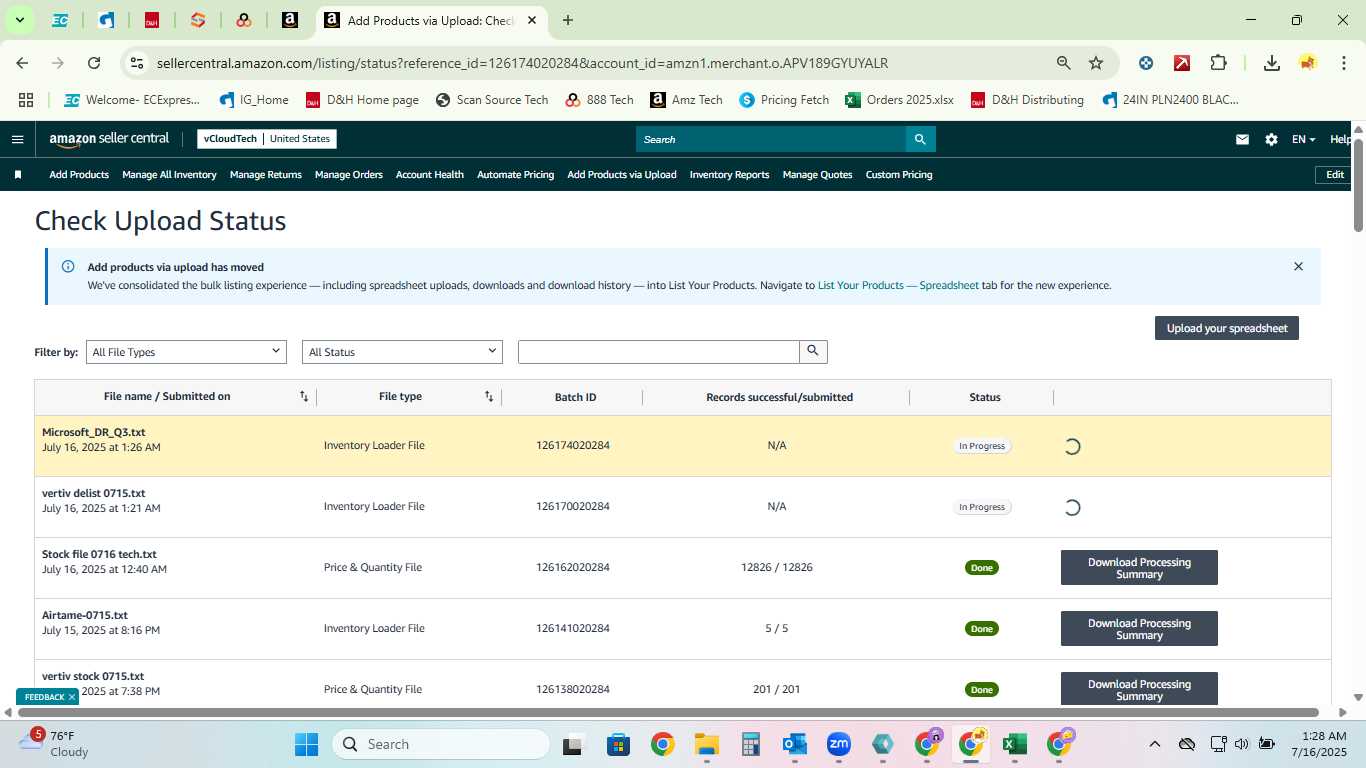Switch to the D&H browser tab
Screen dimensions: 1366x768
[x=152, y=20]
